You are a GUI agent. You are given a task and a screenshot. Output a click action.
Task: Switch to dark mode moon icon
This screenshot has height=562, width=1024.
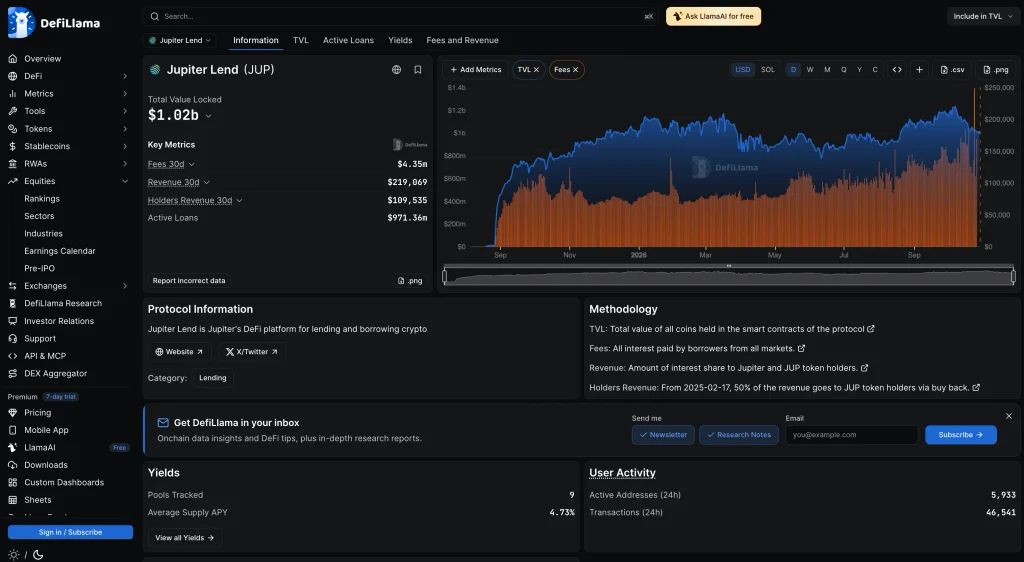coord(38,555)
